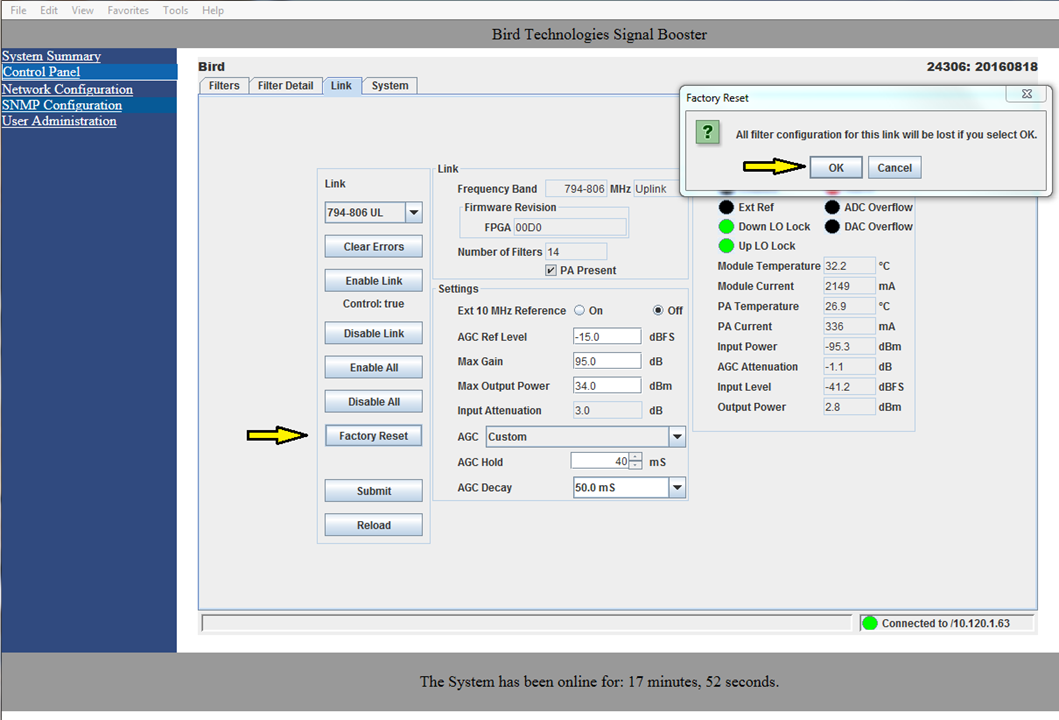Submit the link settings
The height and width of the screenshot is (720, 1059).
373,491
